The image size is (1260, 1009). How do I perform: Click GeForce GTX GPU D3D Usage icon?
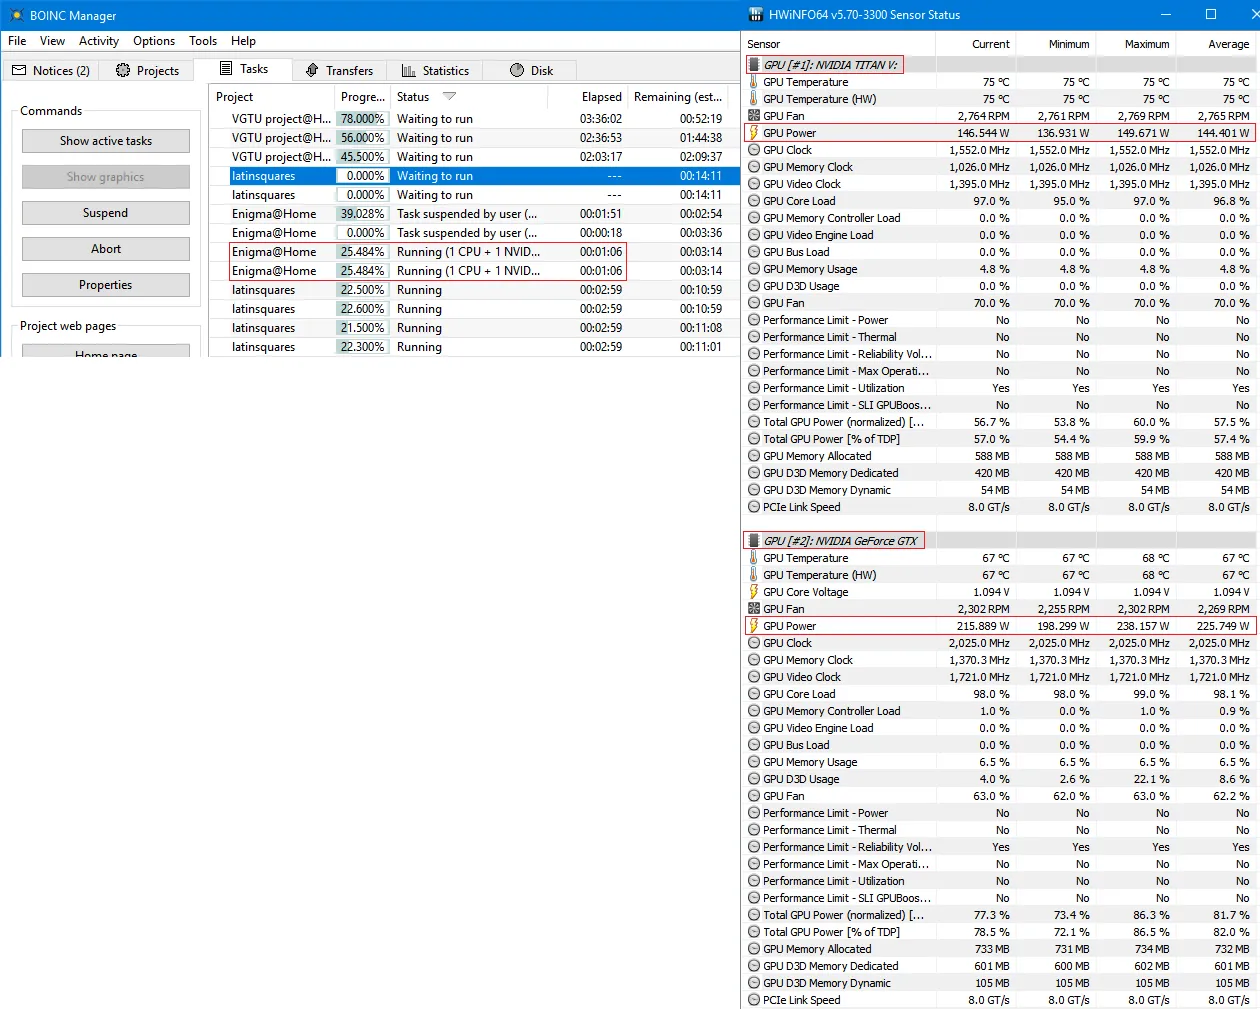(x=754, y=779)
